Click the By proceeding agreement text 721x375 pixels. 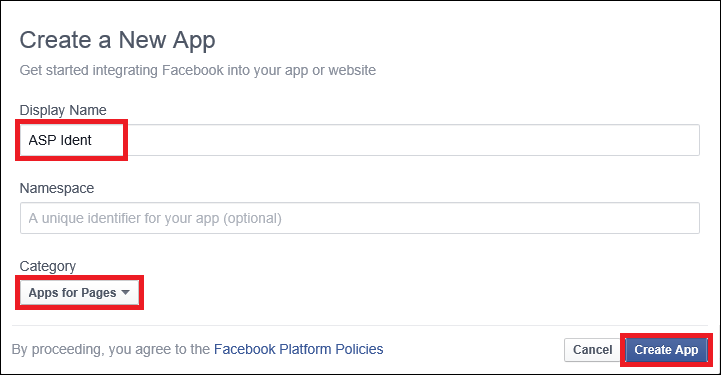pyautogui.click(x=111, y=349)
